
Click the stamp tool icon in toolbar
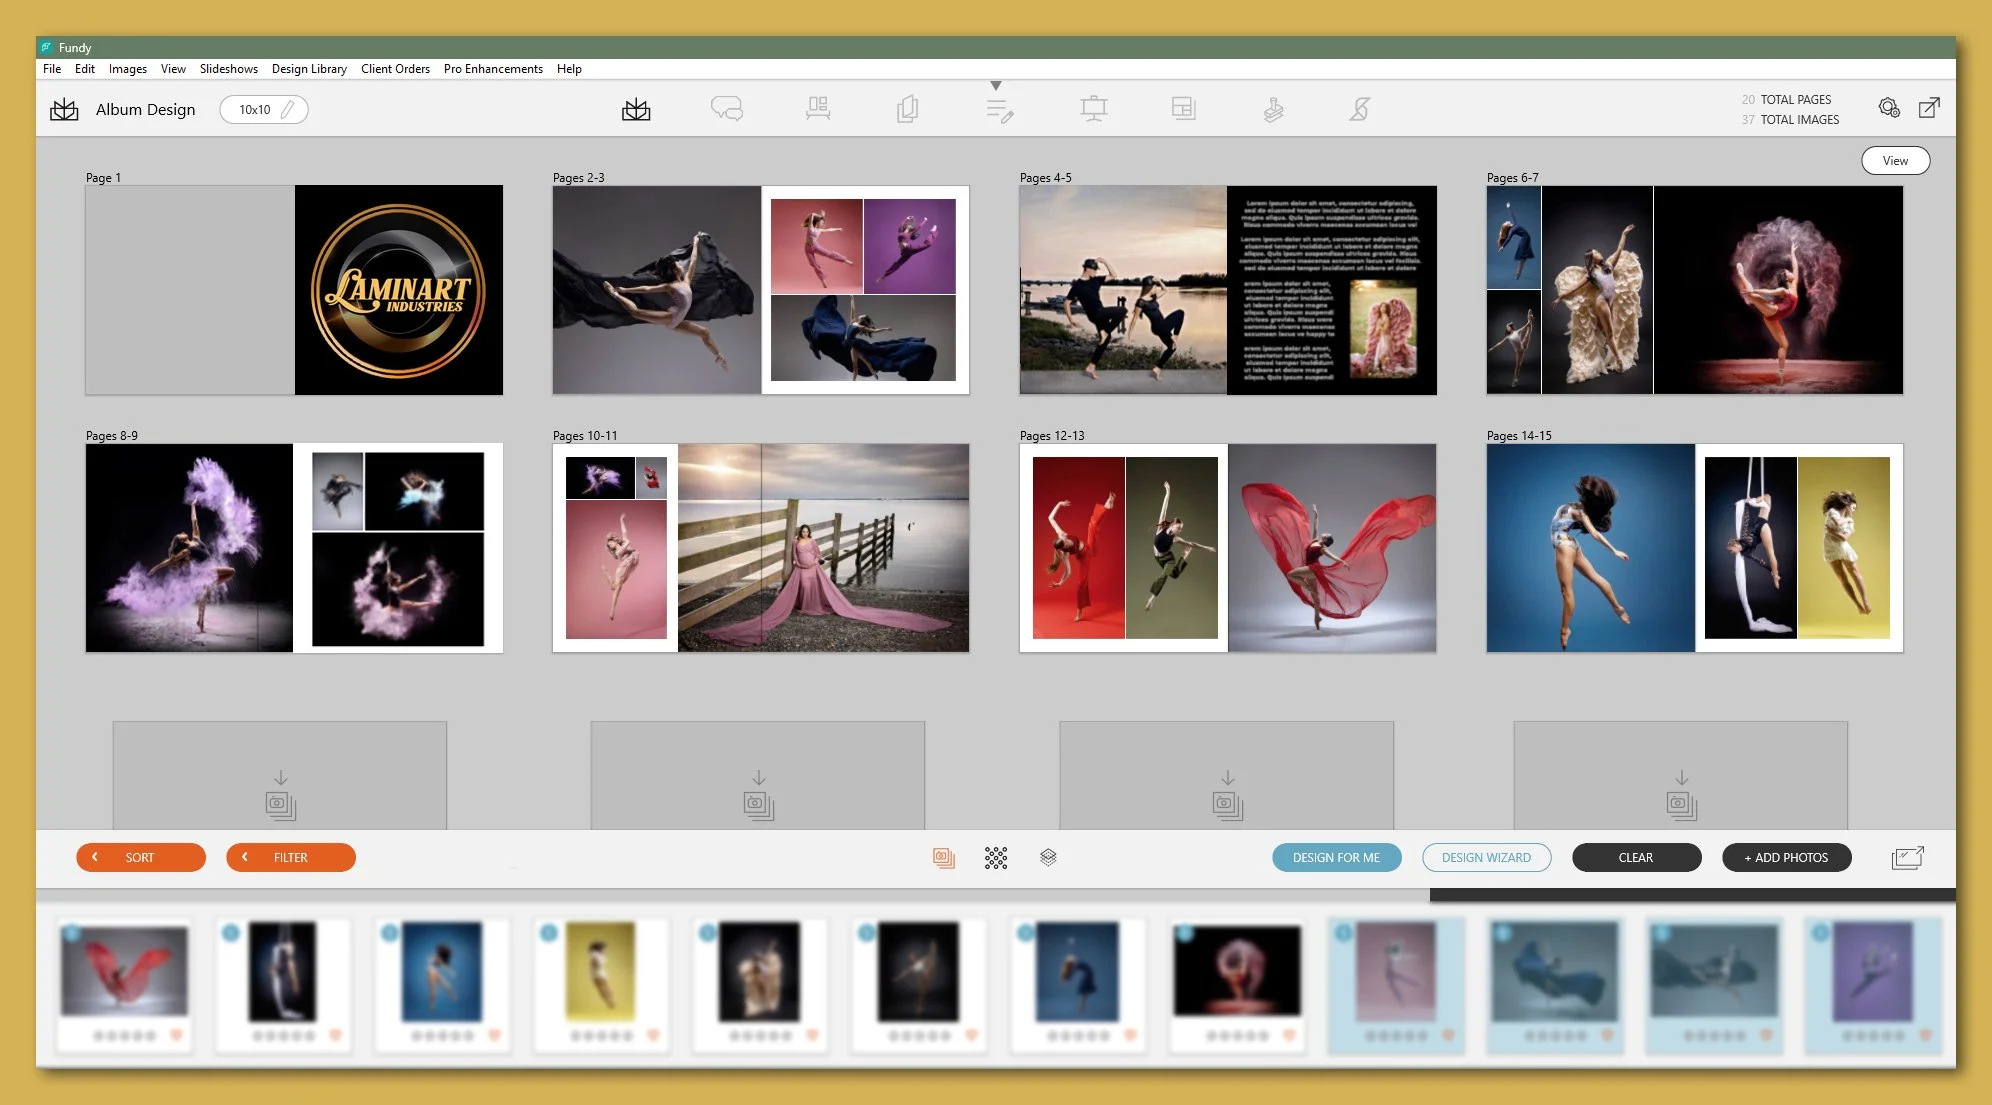pos(1273,108)
